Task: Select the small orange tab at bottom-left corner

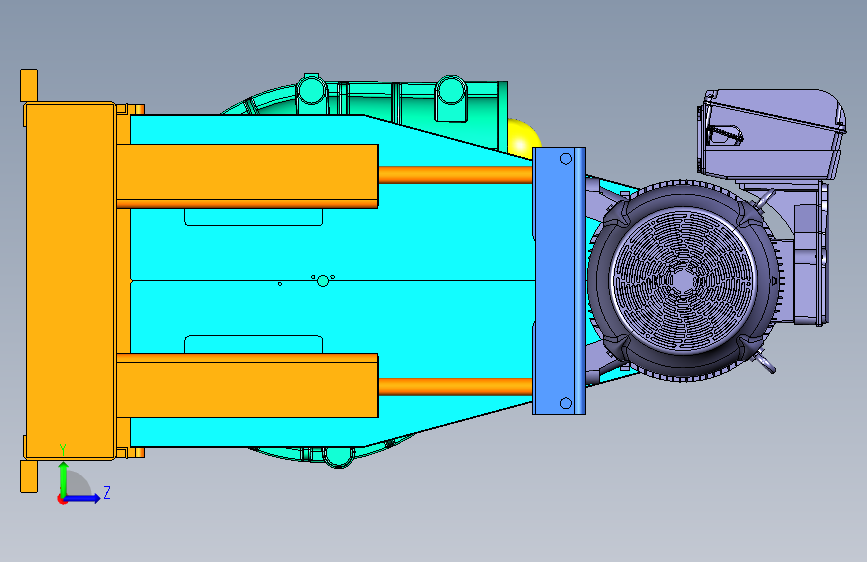Action: click(29, 476)
